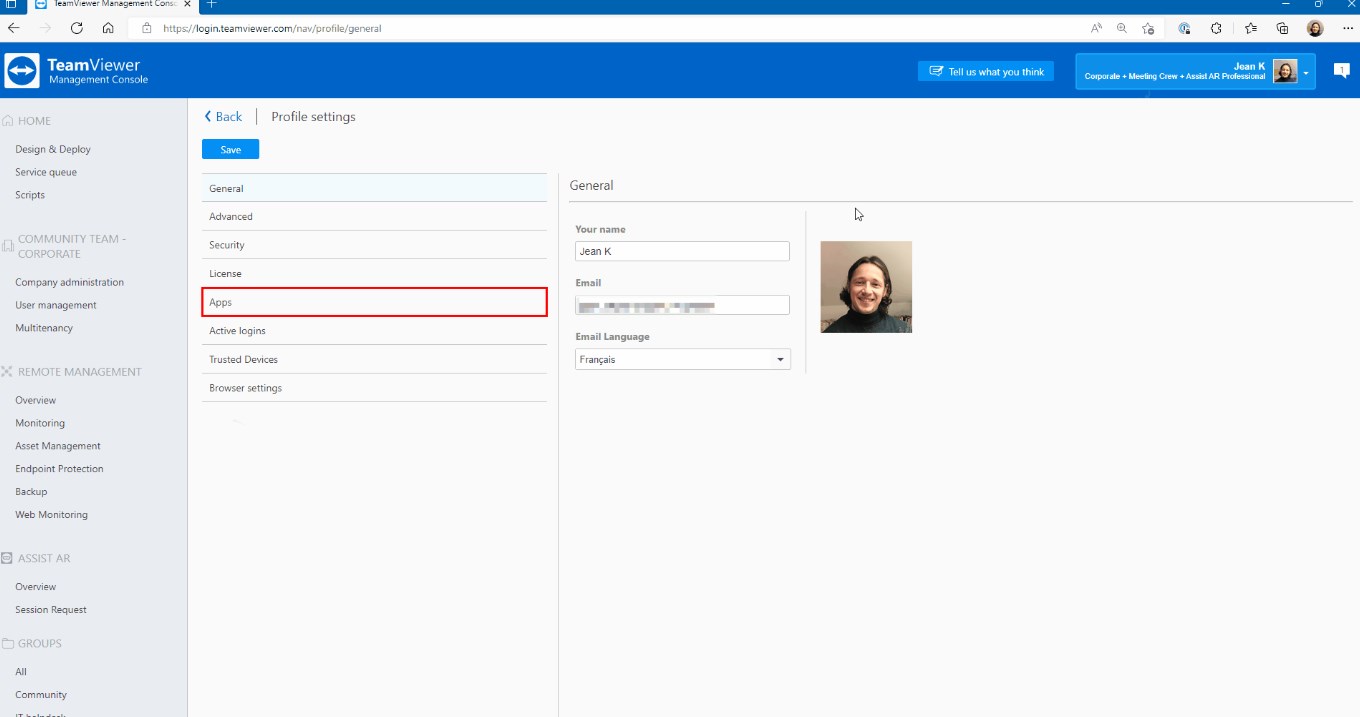Open Asset Management
This screenshot has width=1360, height=717.
click(58, 446)
